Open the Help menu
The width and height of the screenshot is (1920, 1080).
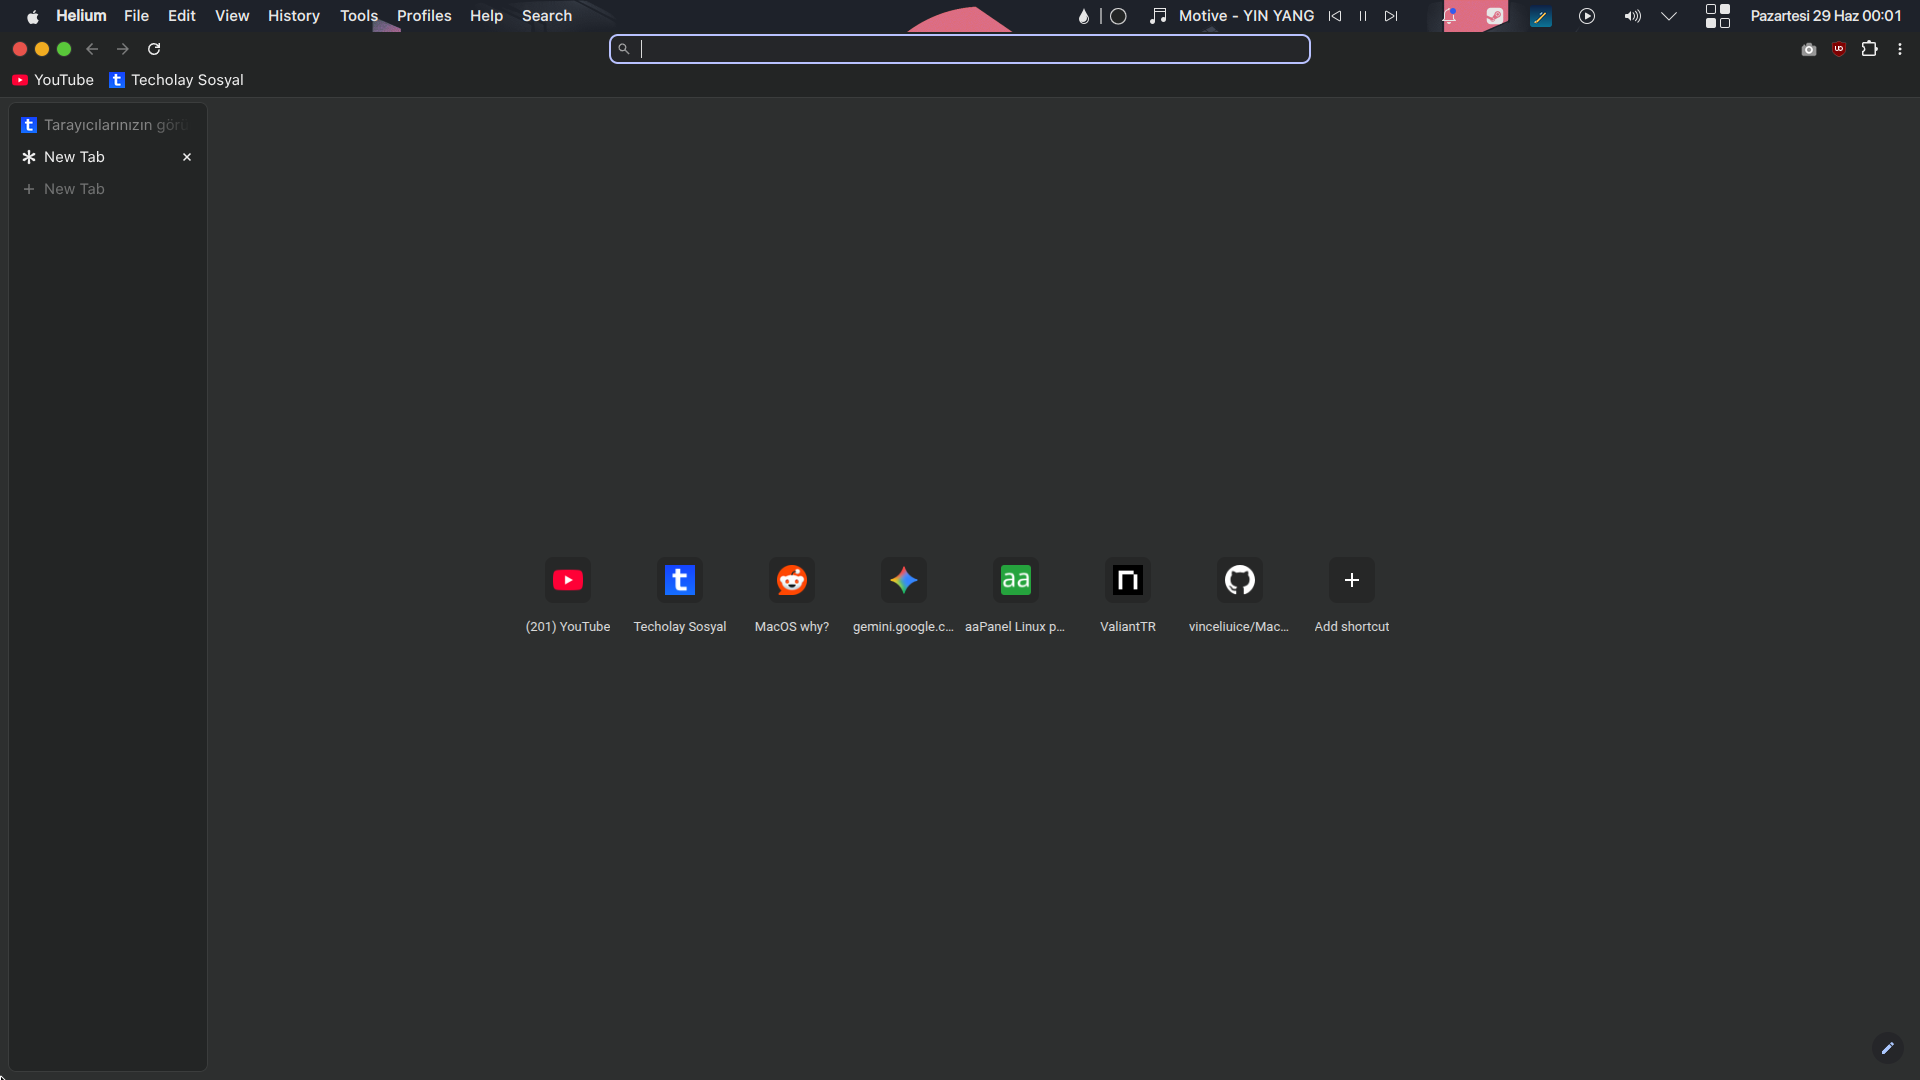click(x=486, y=16)
